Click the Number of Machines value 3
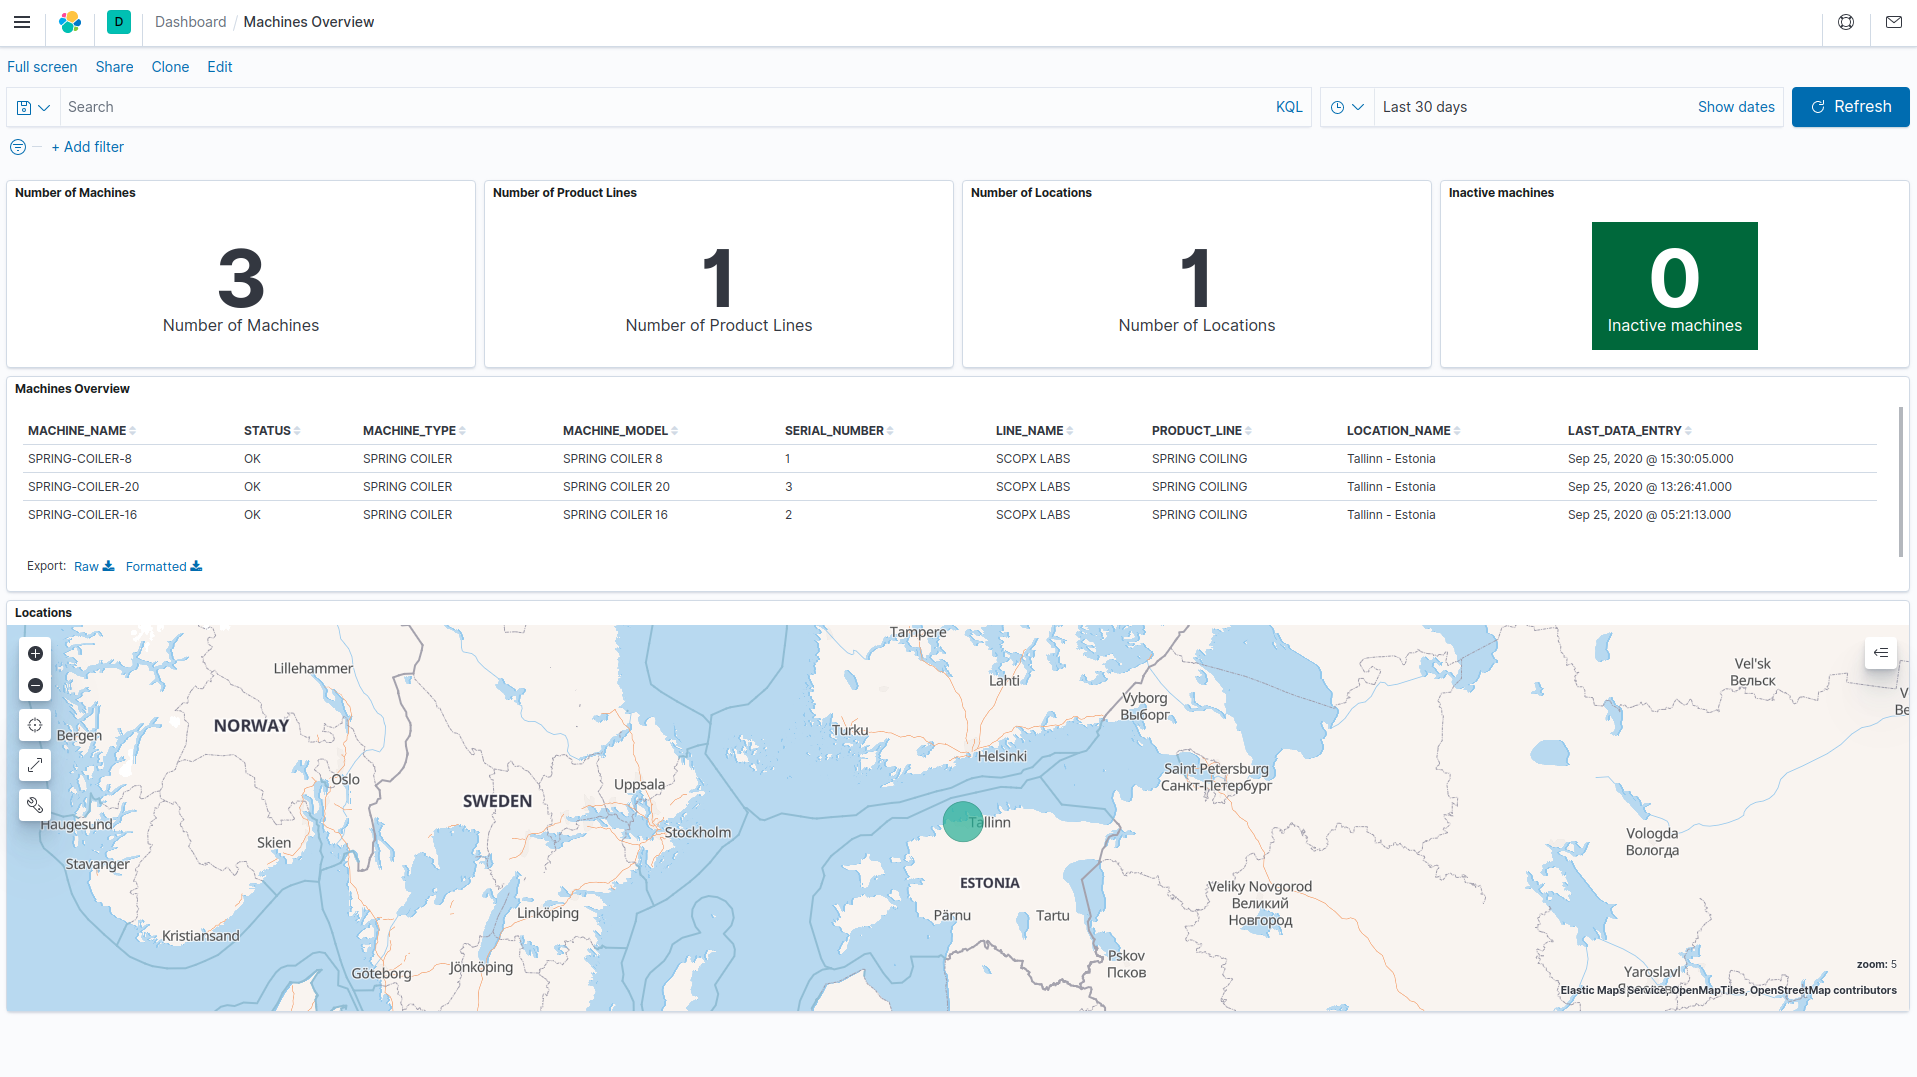 [x=241, y=279]
